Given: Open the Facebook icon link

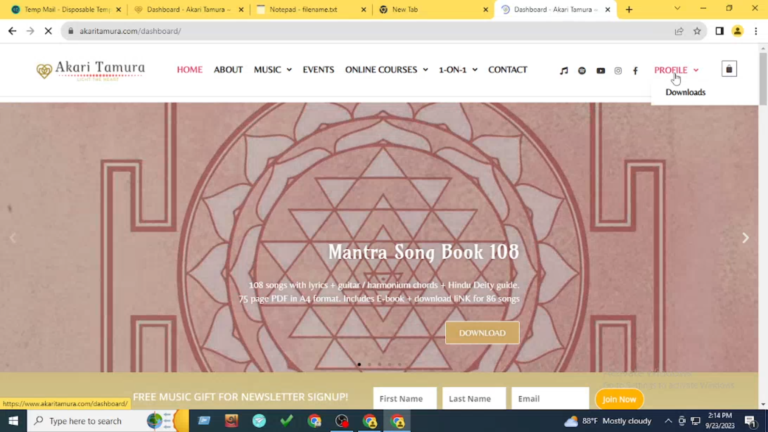Looking at the screenshot, I should click(x=635, y=71).
